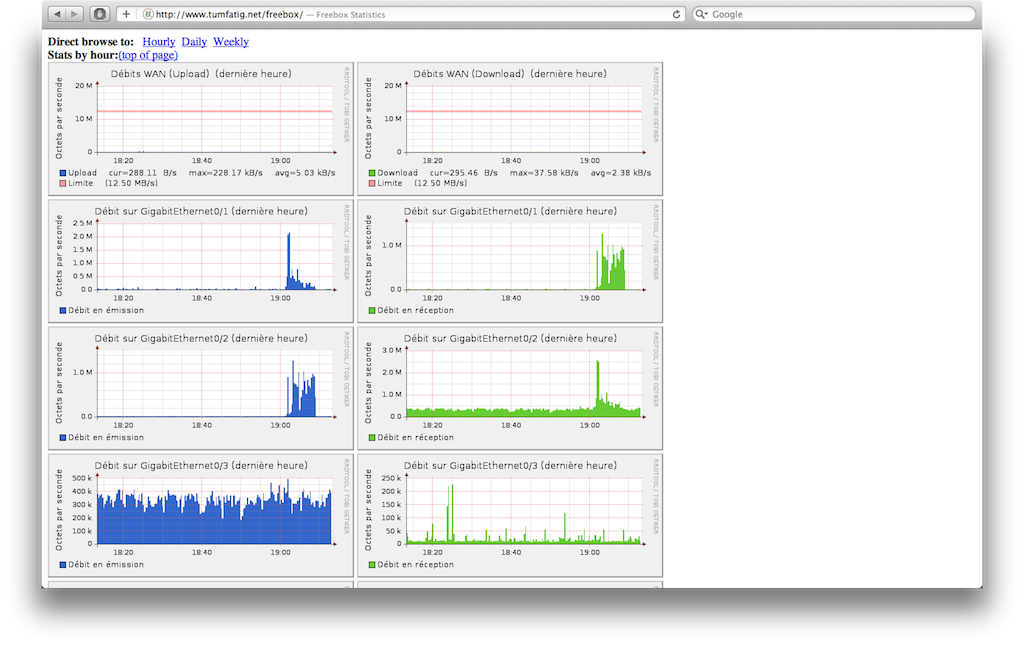Screen dimensions: 1024x646
Task: Click 'max=228.17 kB/s' in Upload legend
Action: [x=226, y=173]
